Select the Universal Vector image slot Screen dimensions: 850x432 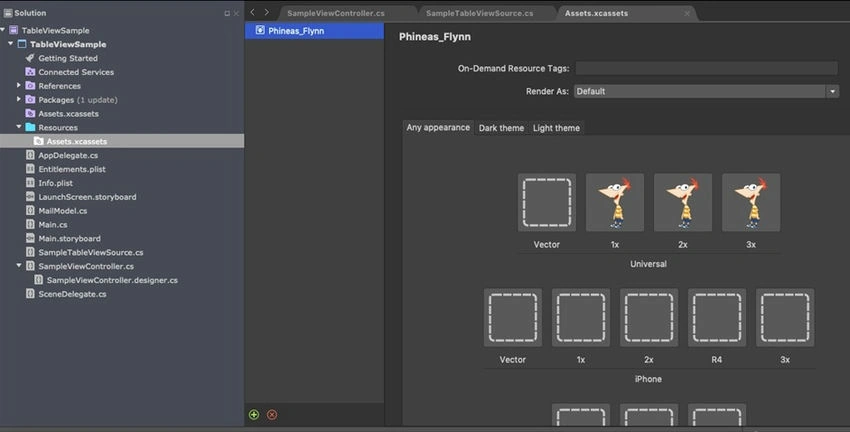[x=546, y=203]
